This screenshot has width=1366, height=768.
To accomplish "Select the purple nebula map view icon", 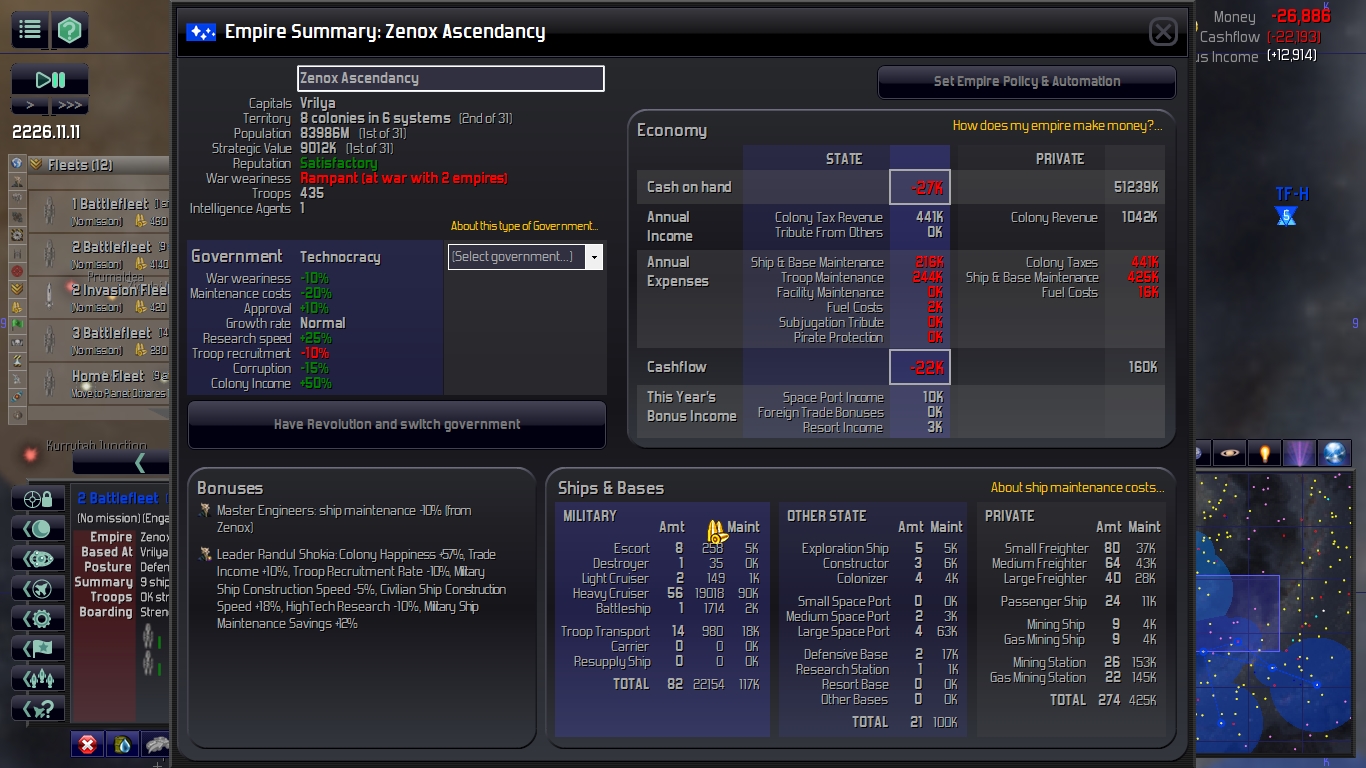I will coord(1299,453).
